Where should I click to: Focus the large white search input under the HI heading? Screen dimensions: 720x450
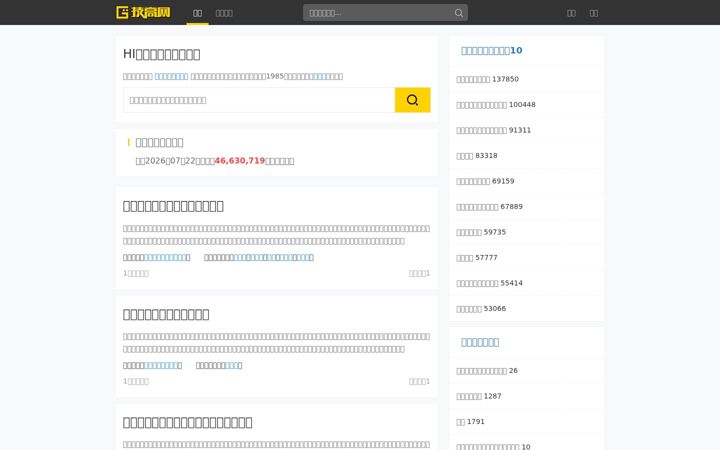click(259, 100)
